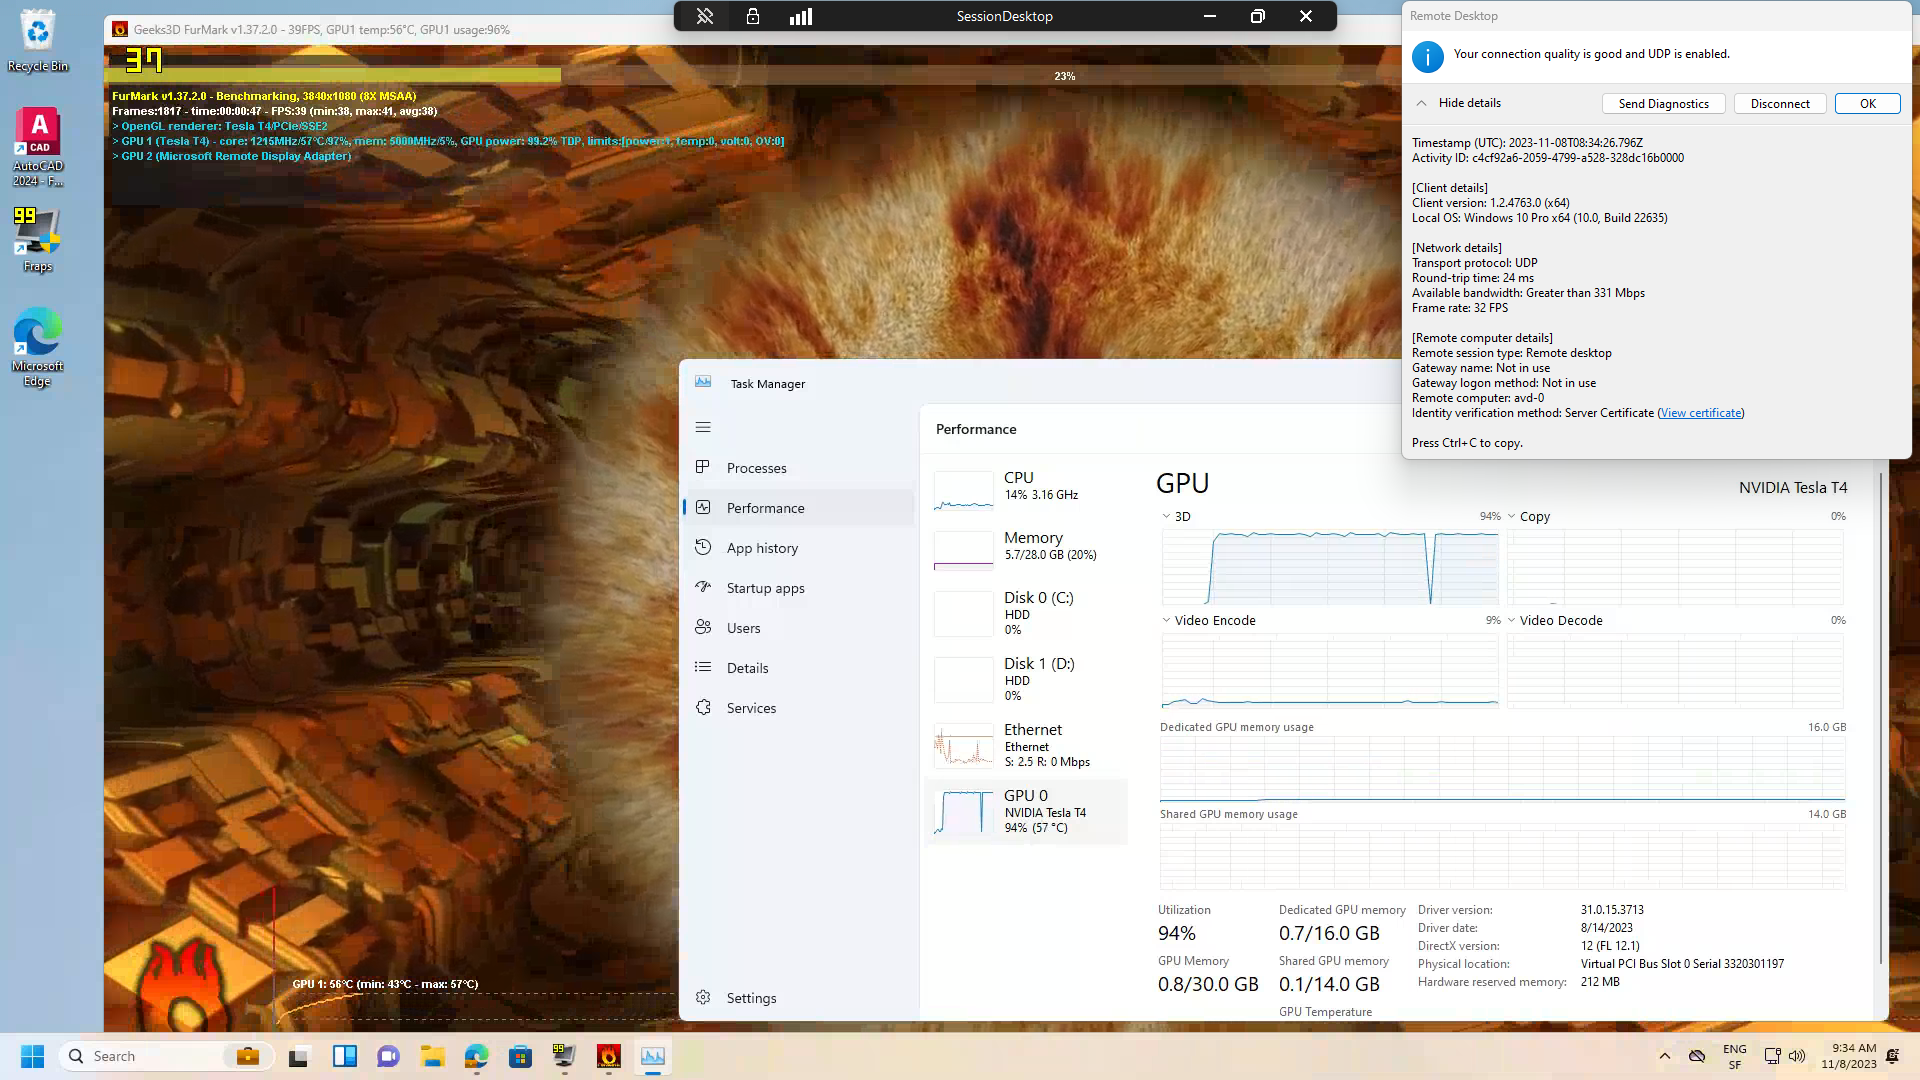Open the View certificate link
The width and height of the screenshot is (1920, 1080).
point(1701,413)
